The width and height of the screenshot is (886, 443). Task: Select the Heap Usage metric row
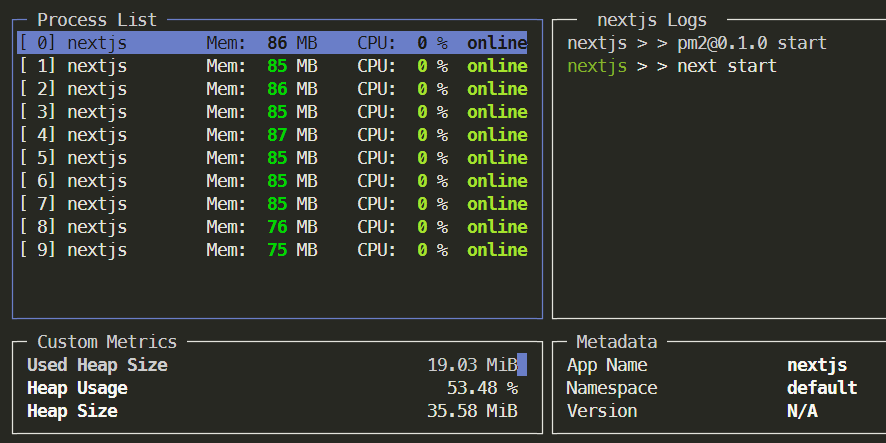coord(272,388)
